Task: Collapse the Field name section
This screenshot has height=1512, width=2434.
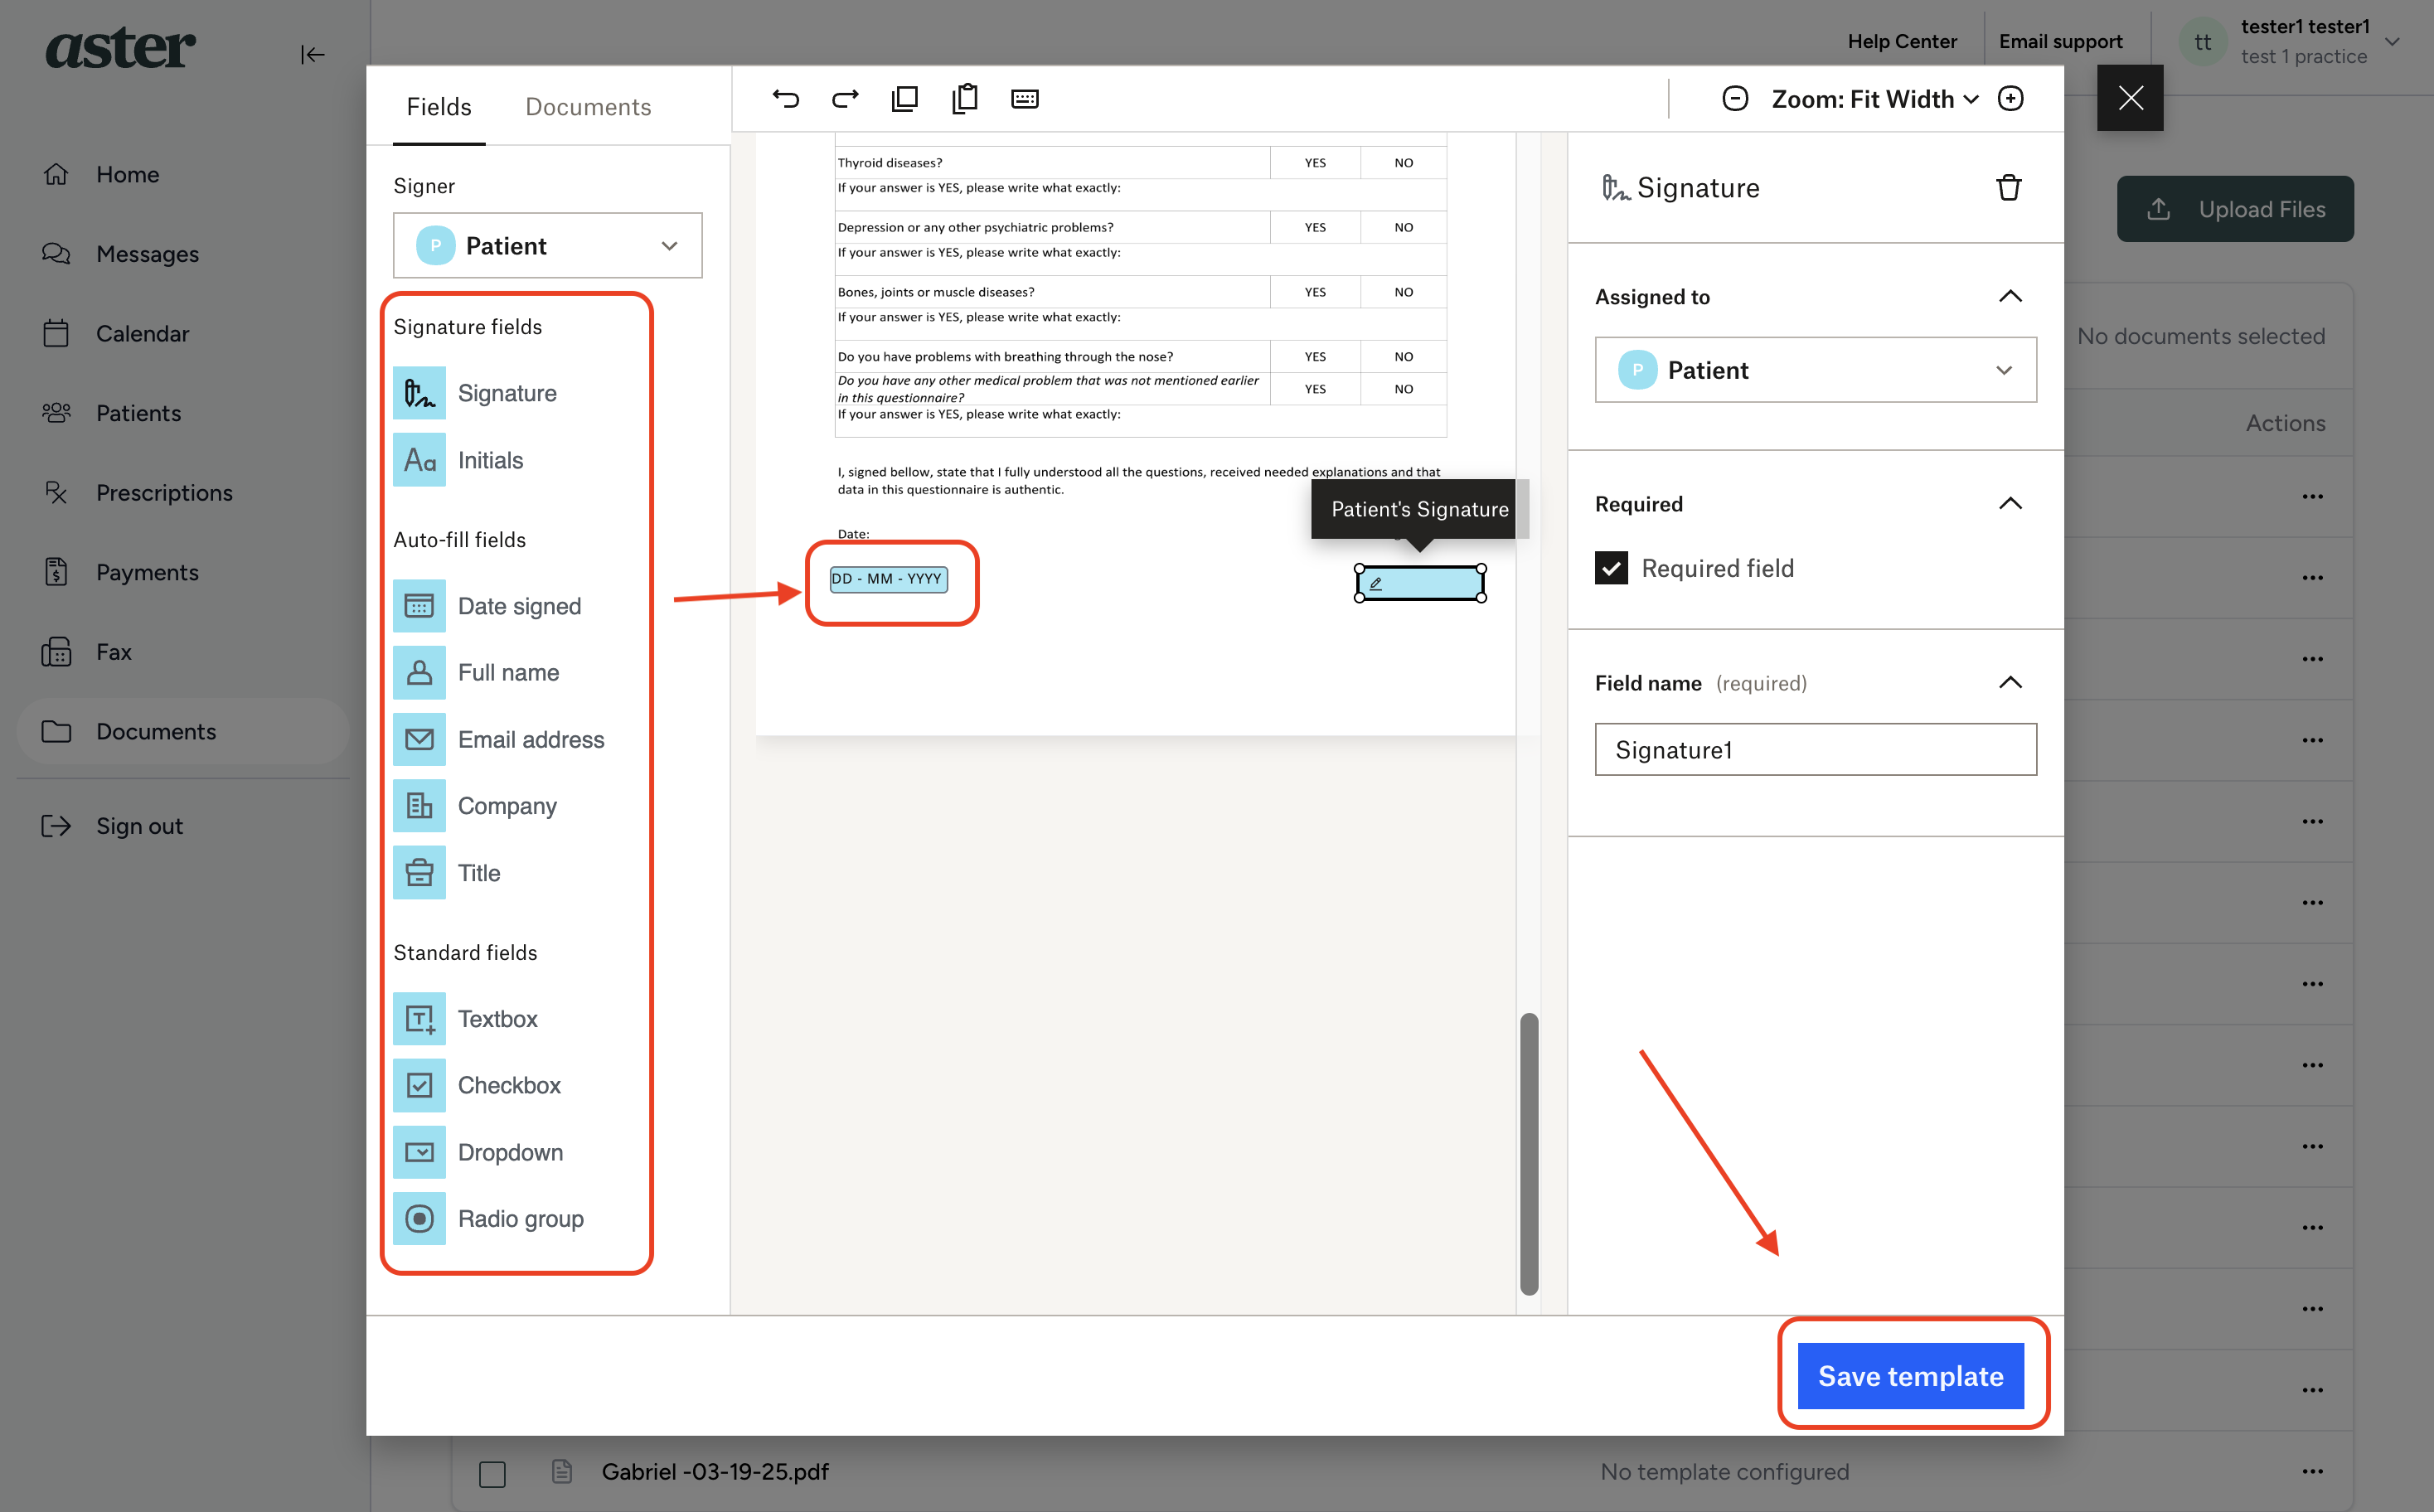Action: [2010, 683]
